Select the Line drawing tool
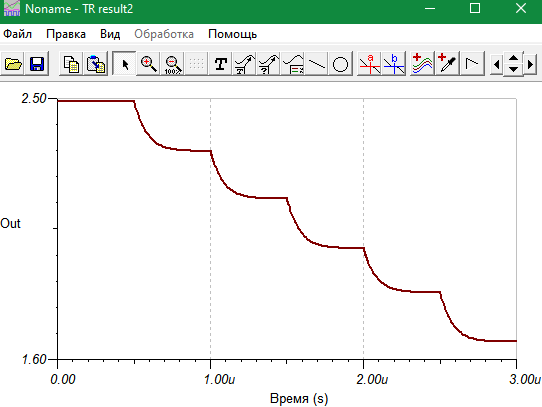The height and width of the screenshot is (407, 542). point(317,64)
